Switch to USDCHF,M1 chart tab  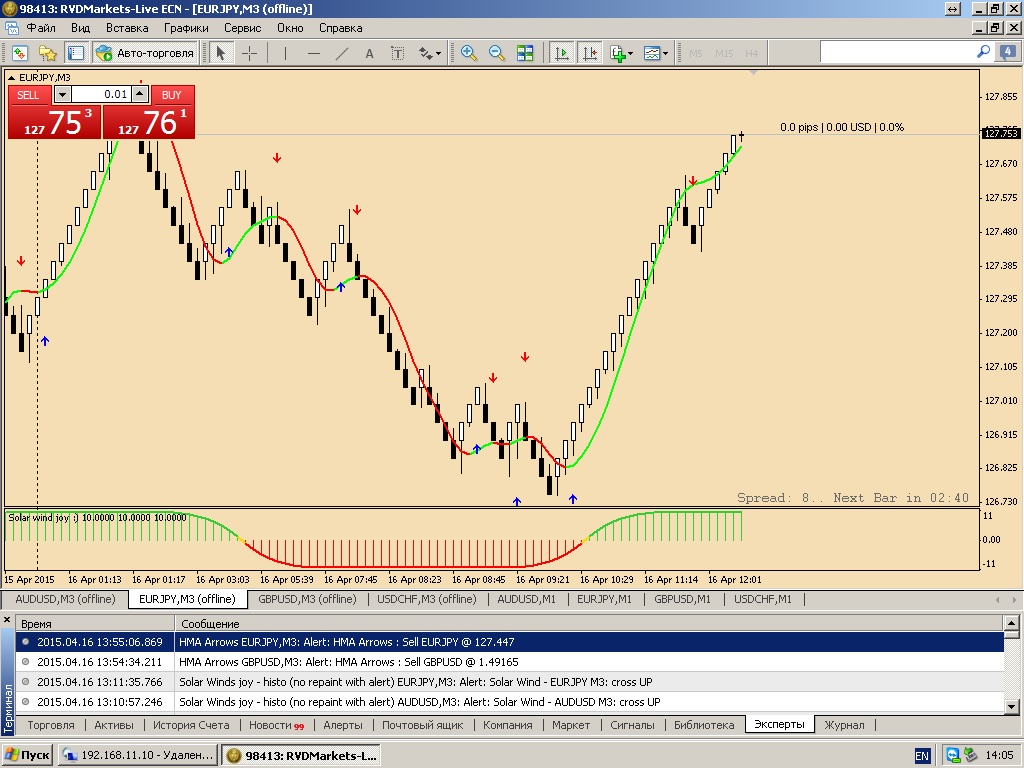click(x=762, y=599)
